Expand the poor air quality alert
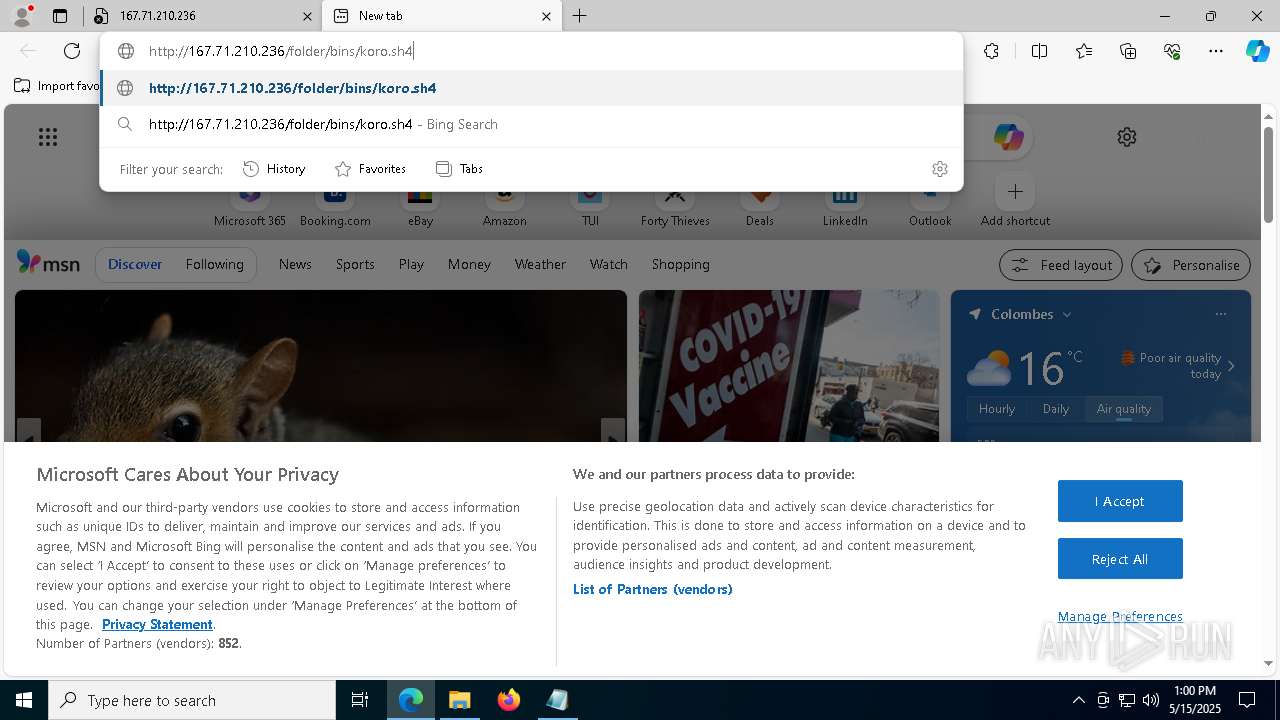Screen dimensions: 1280x720 [1178, 365]
